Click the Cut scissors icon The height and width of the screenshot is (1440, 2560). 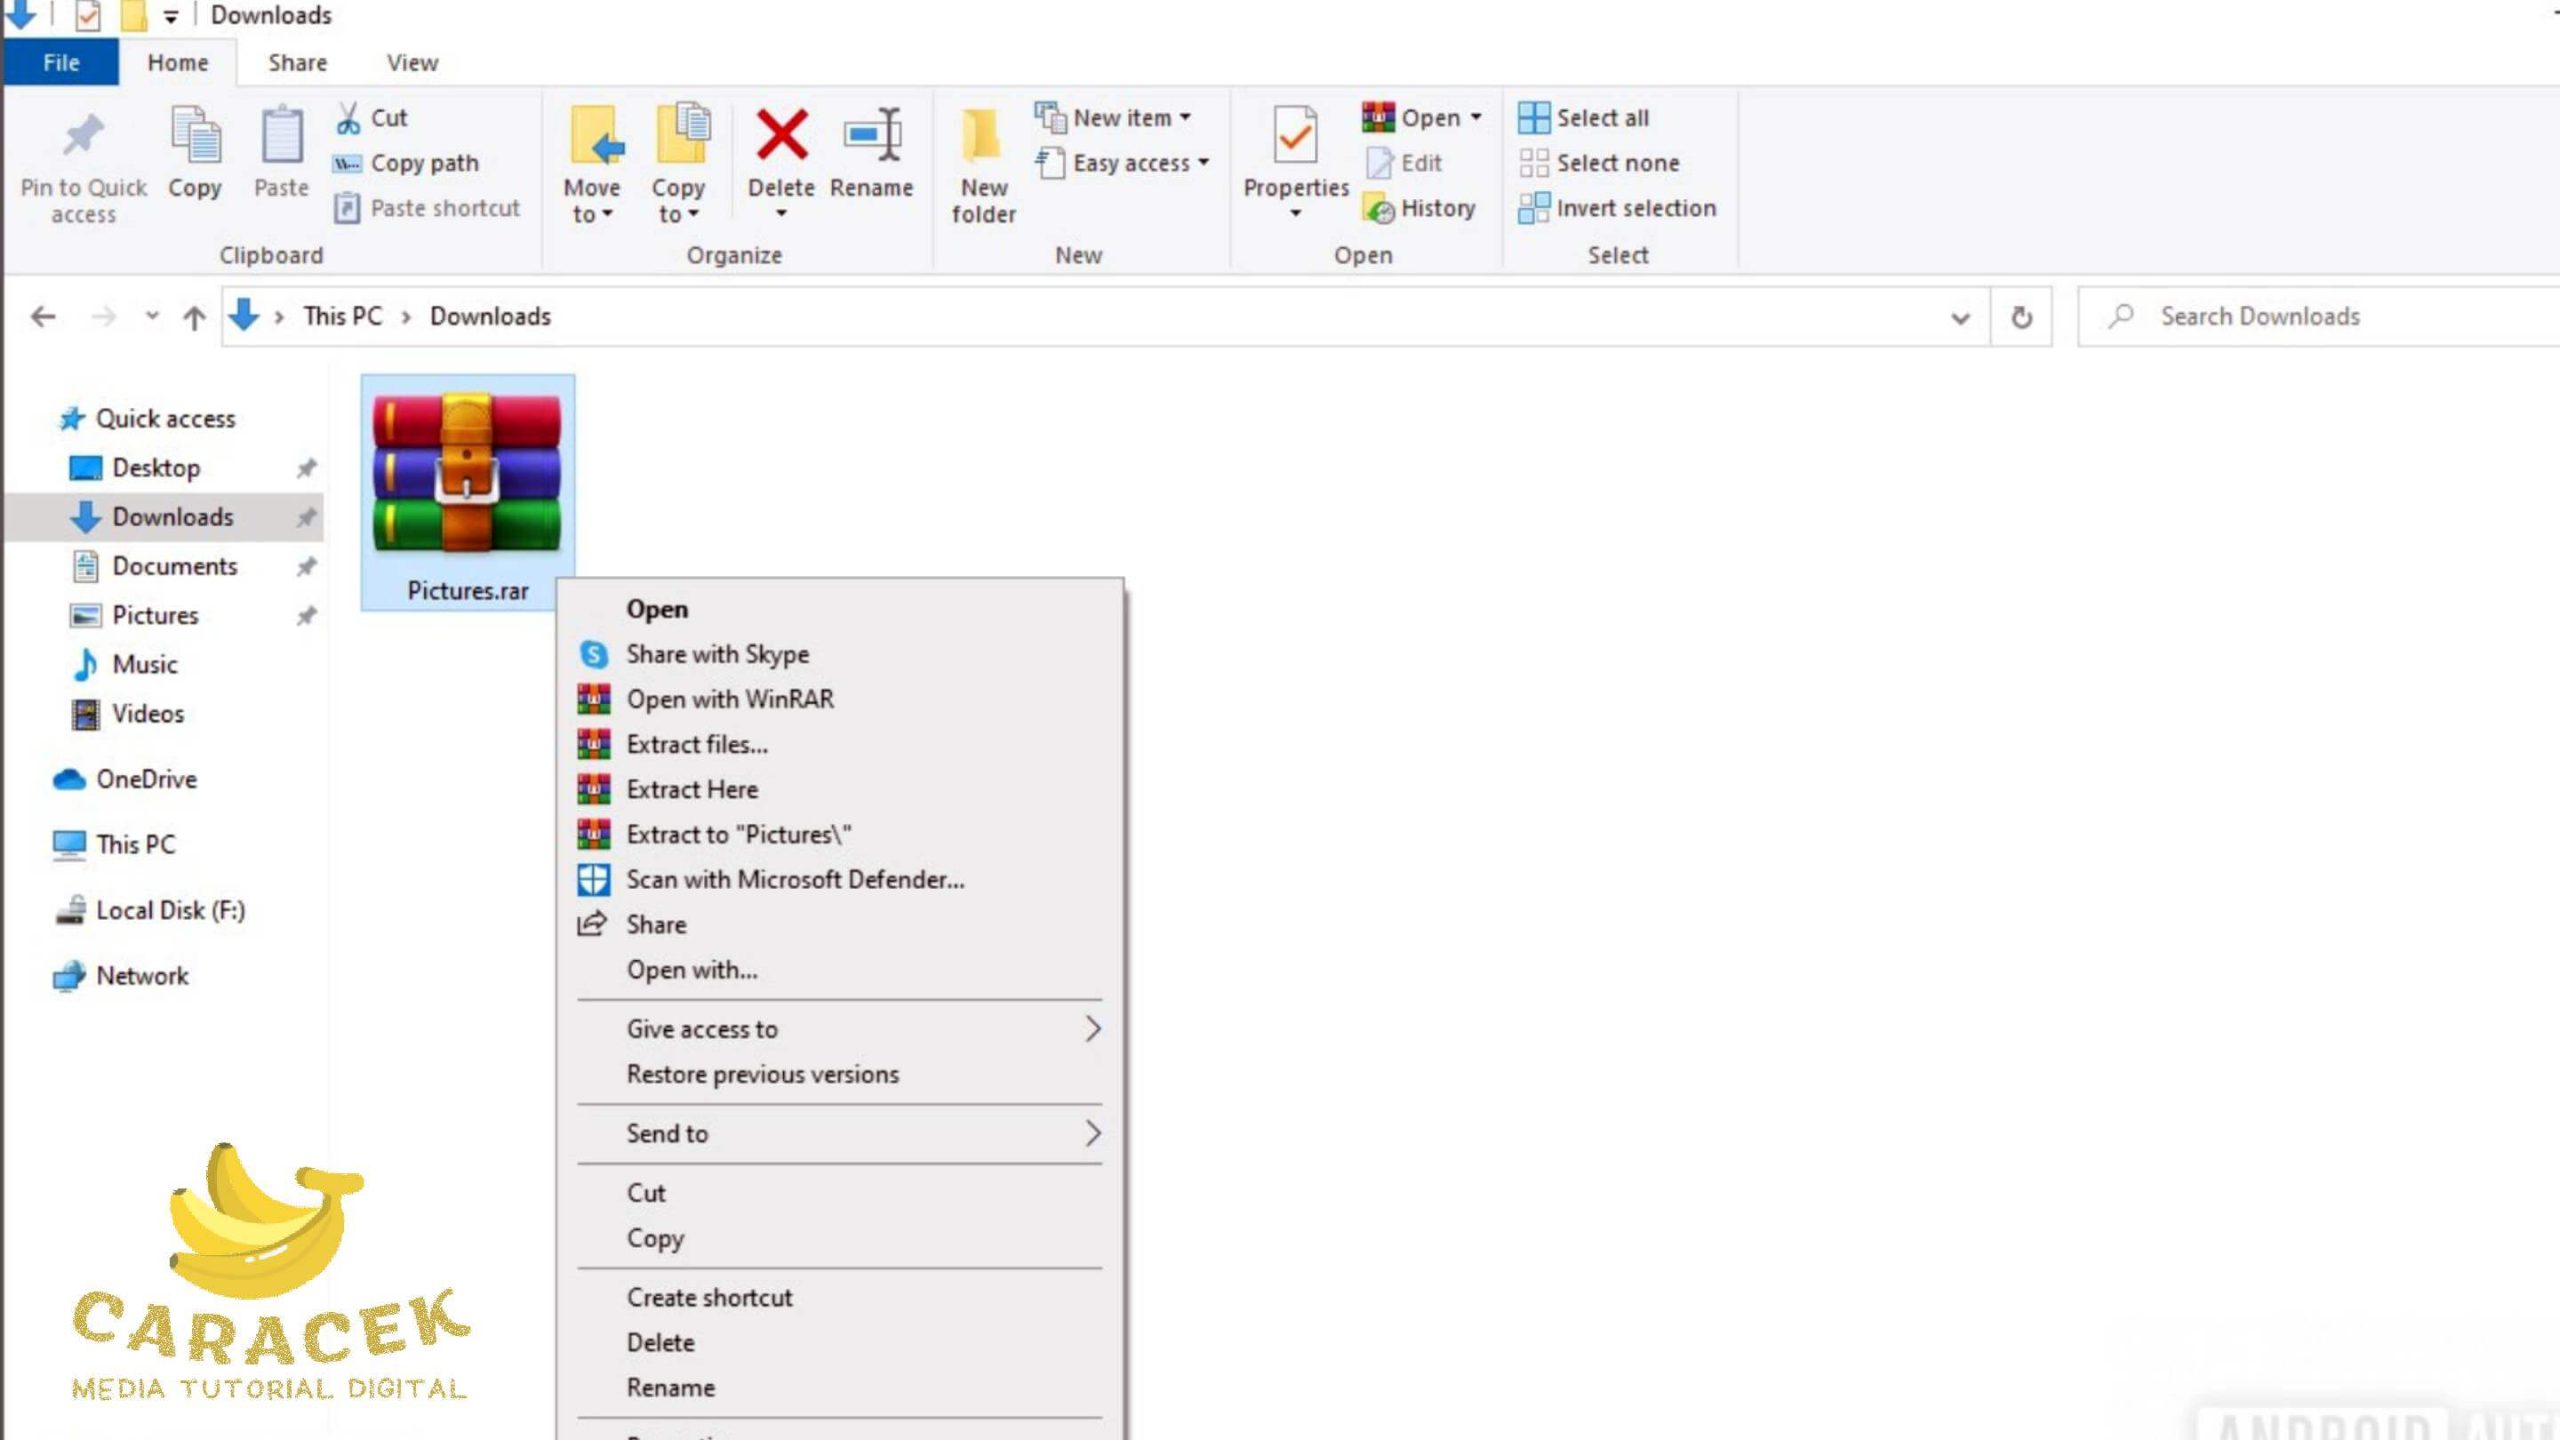click(x=348, y=118)
